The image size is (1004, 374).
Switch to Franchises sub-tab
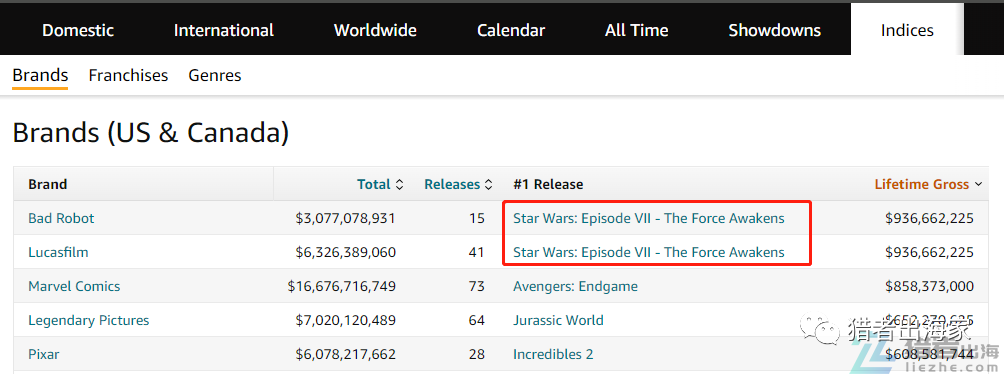pyautogui.click(x=128, y=76)
